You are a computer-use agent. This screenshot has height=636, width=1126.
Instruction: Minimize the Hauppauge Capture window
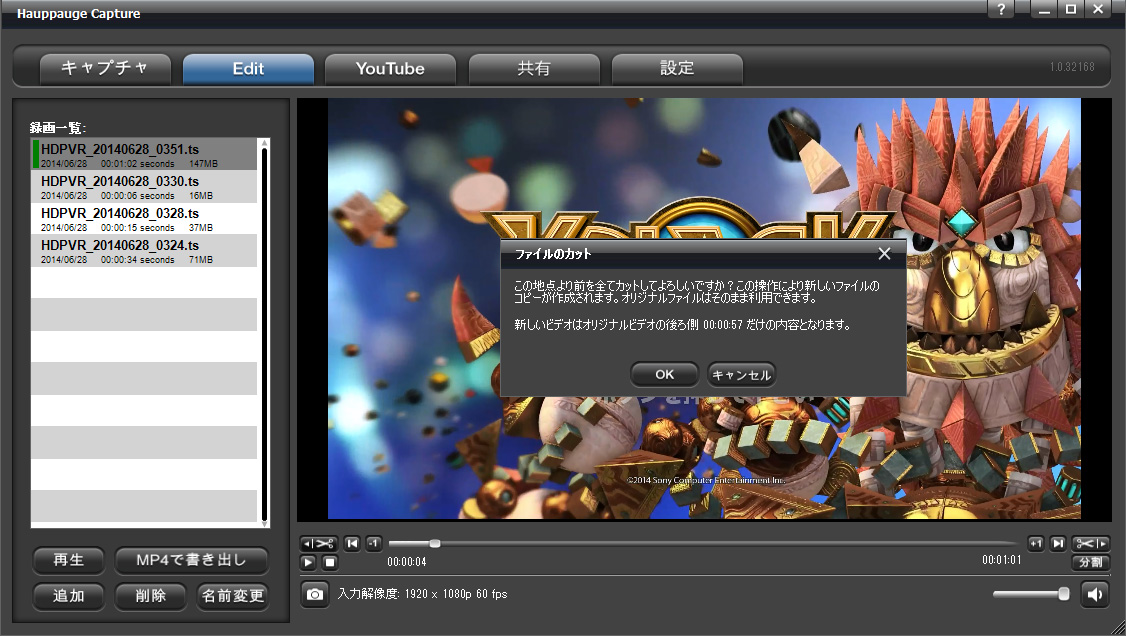point(1044,9)
